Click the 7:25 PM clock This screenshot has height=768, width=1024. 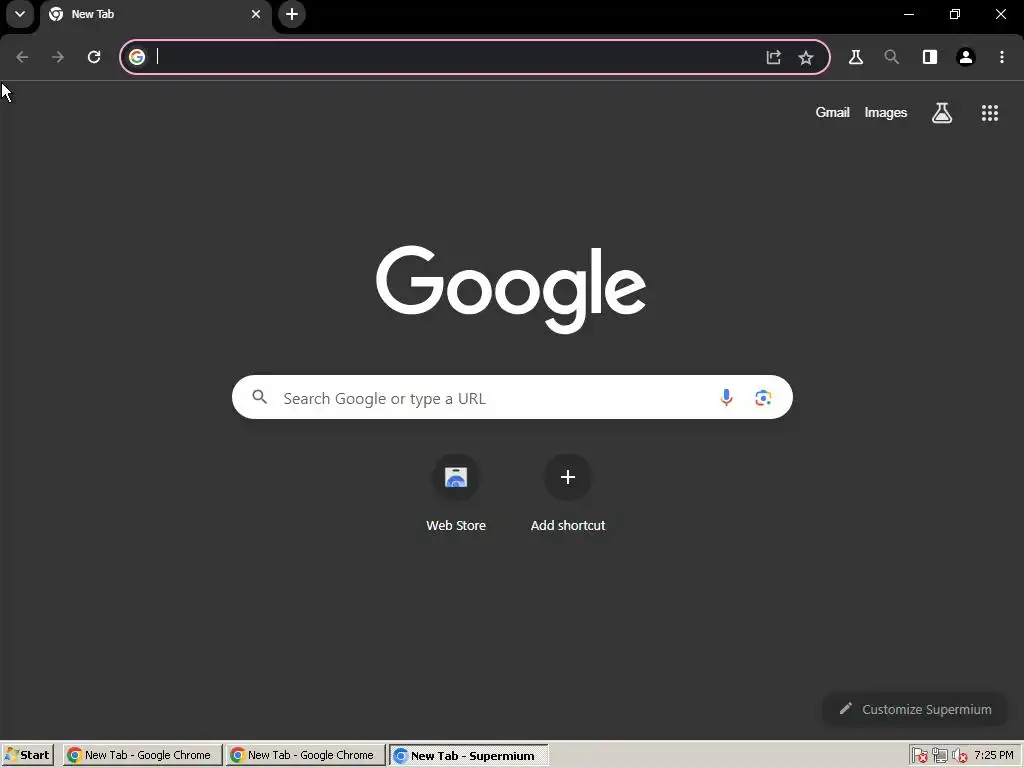point(994,755)
